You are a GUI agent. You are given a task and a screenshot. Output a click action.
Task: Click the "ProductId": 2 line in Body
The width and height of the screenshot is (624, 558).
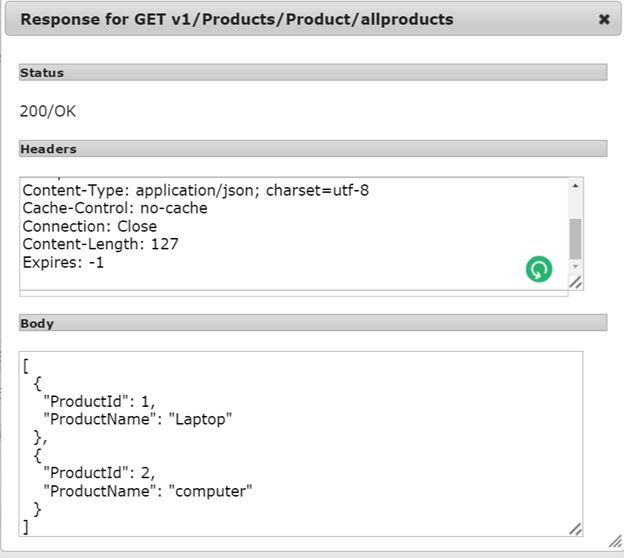100,473
